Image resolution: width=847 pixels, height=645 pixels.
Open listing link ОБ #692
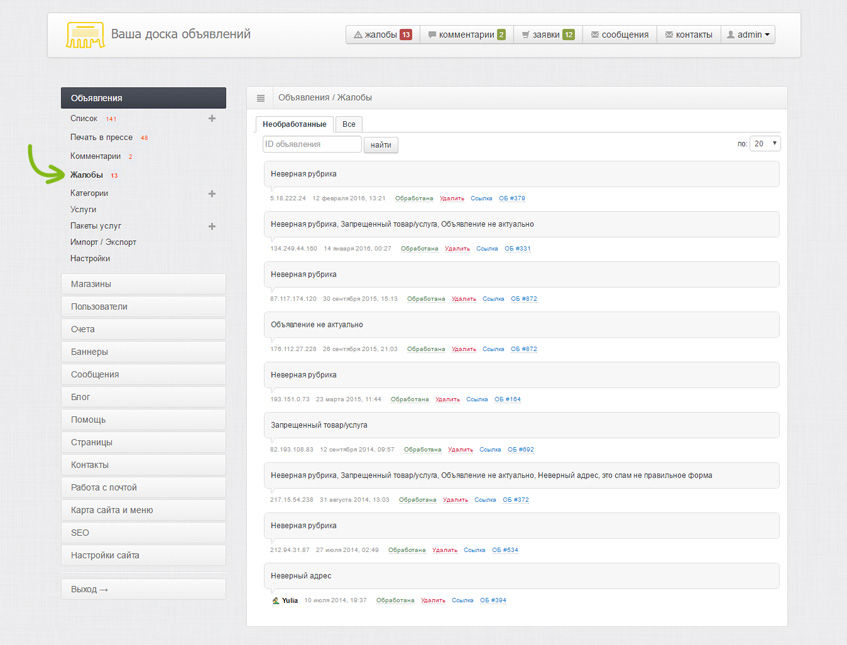[x=521, y=449]
